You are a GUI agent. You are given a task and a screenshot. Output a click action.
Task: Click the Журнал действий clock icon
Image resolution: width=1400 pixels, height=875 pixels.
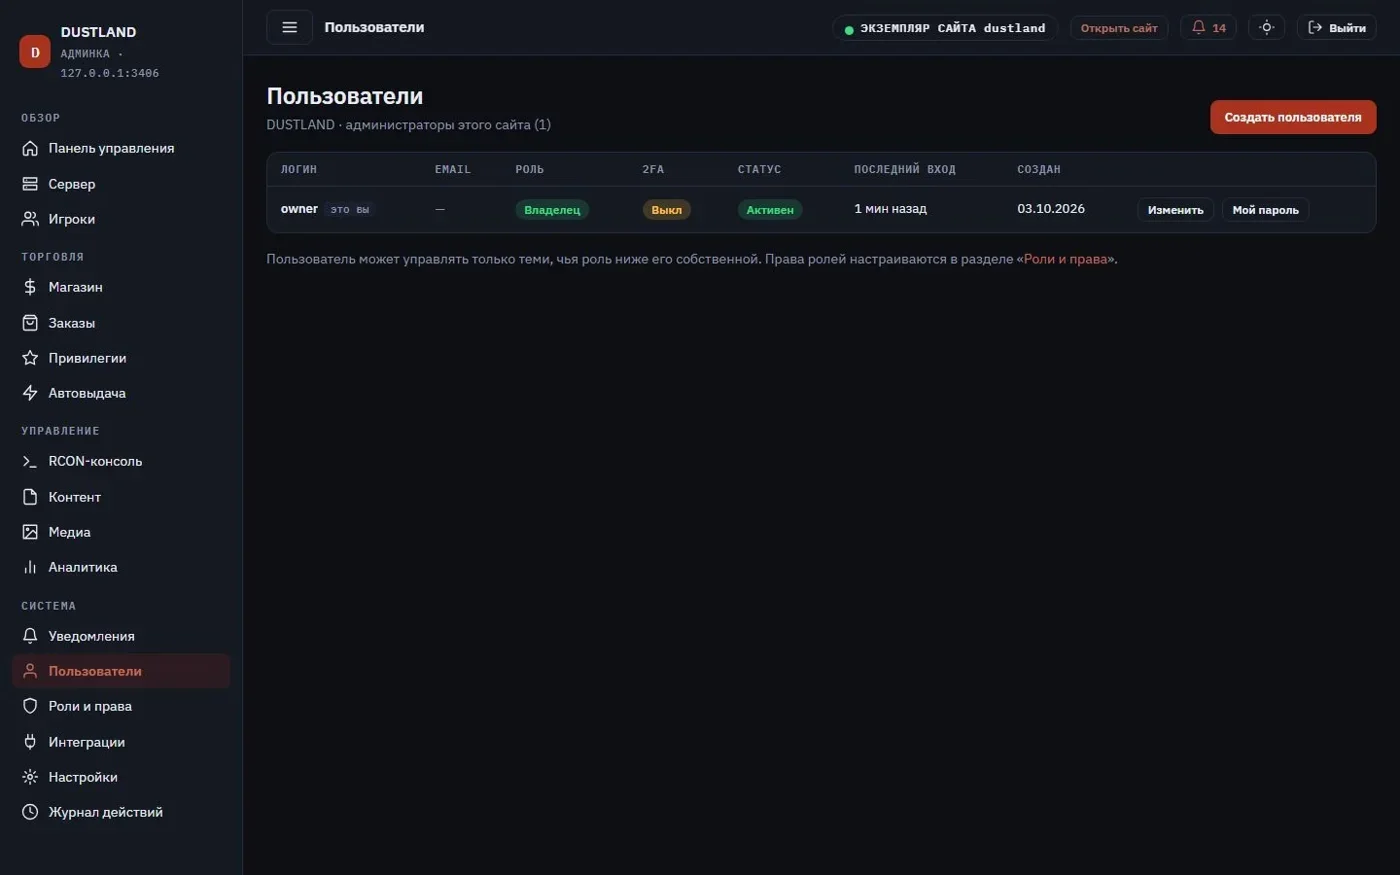30,812
